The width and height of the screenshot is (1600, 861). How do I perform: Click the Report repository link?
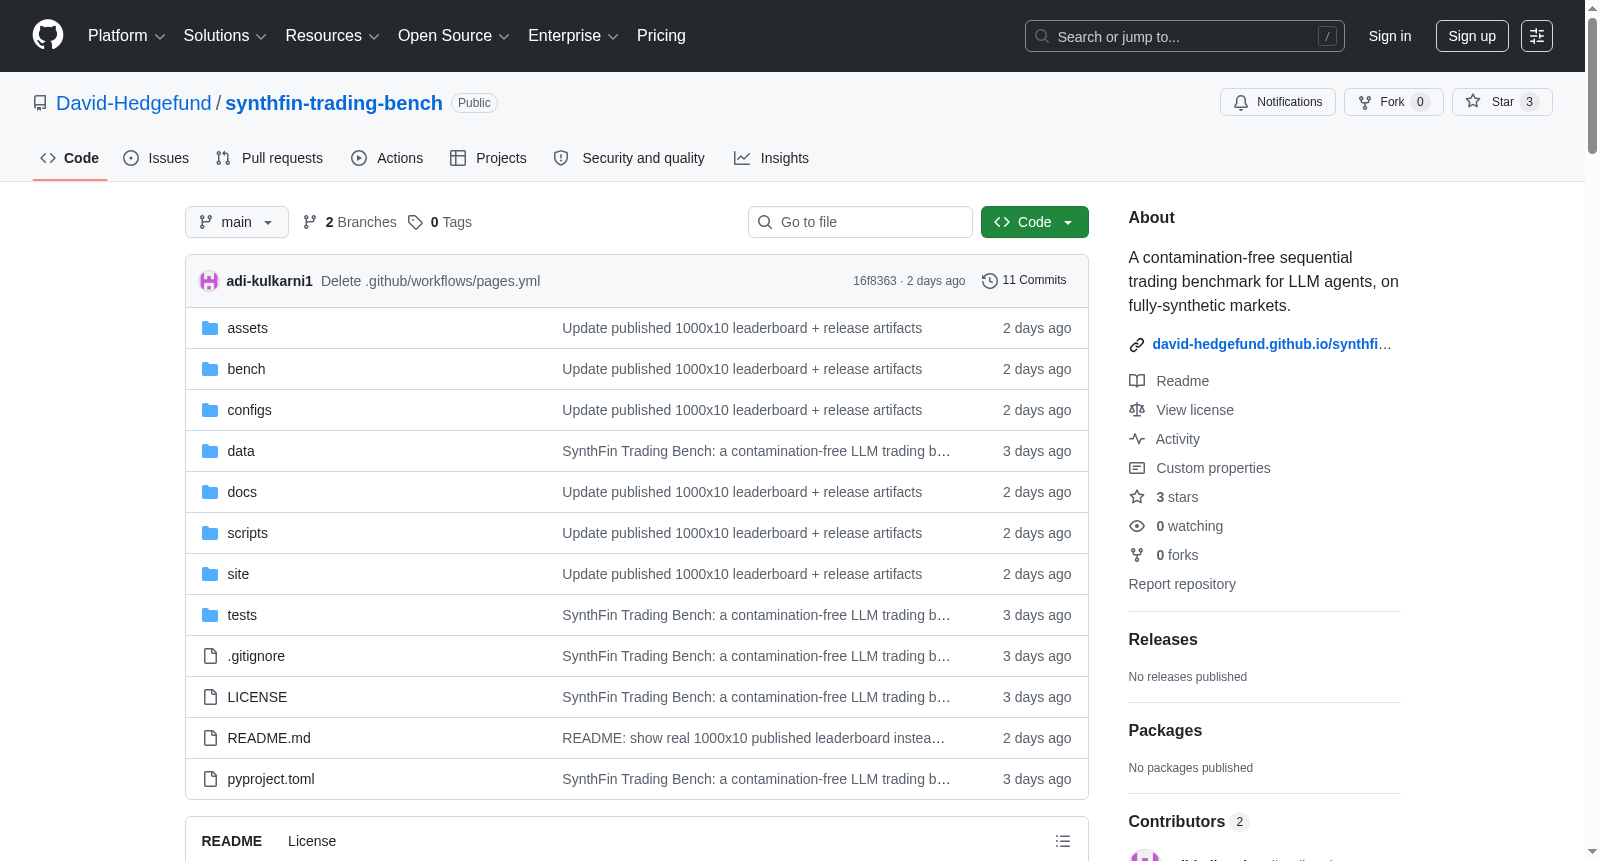point(1182,584)
